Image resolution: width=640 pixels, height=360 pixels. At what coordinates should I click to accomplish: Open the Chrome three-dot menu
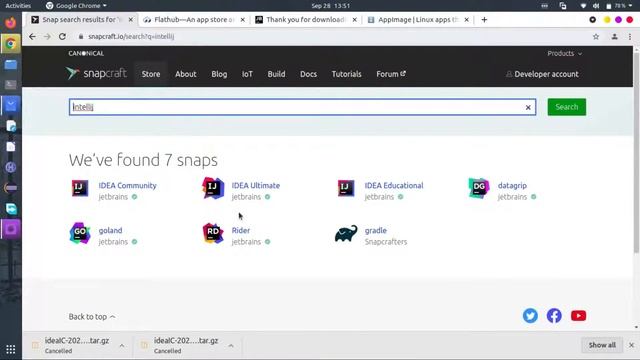tap(630, 36)
